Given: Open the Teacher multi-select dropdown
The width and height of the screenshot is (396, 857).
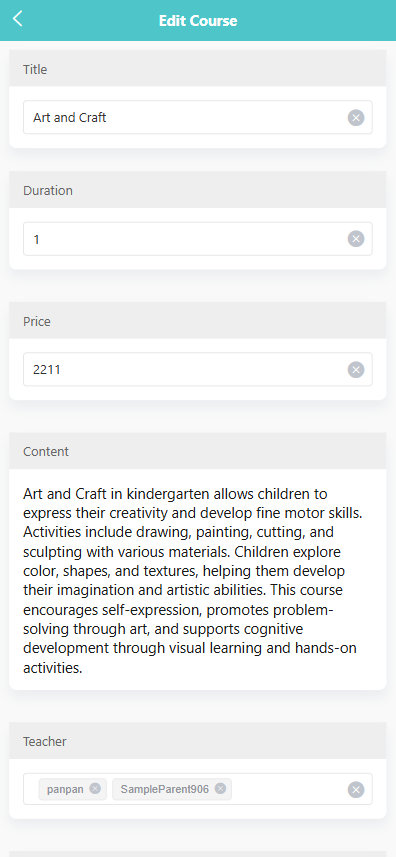Looking at the screenshot, I should tap(198, 789).
